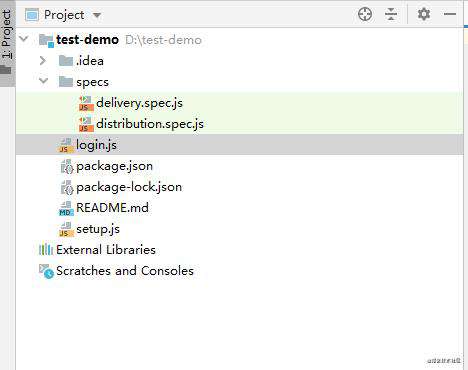Select distribution.spec.js file name
The image size is (468, 370).
point(150,124)
